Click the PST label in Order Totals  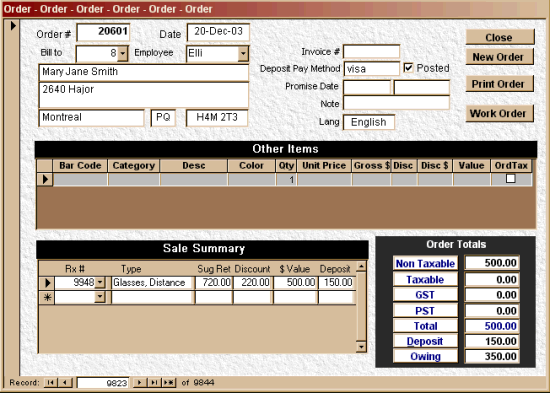pyautogui.click(x=425, y=311)
